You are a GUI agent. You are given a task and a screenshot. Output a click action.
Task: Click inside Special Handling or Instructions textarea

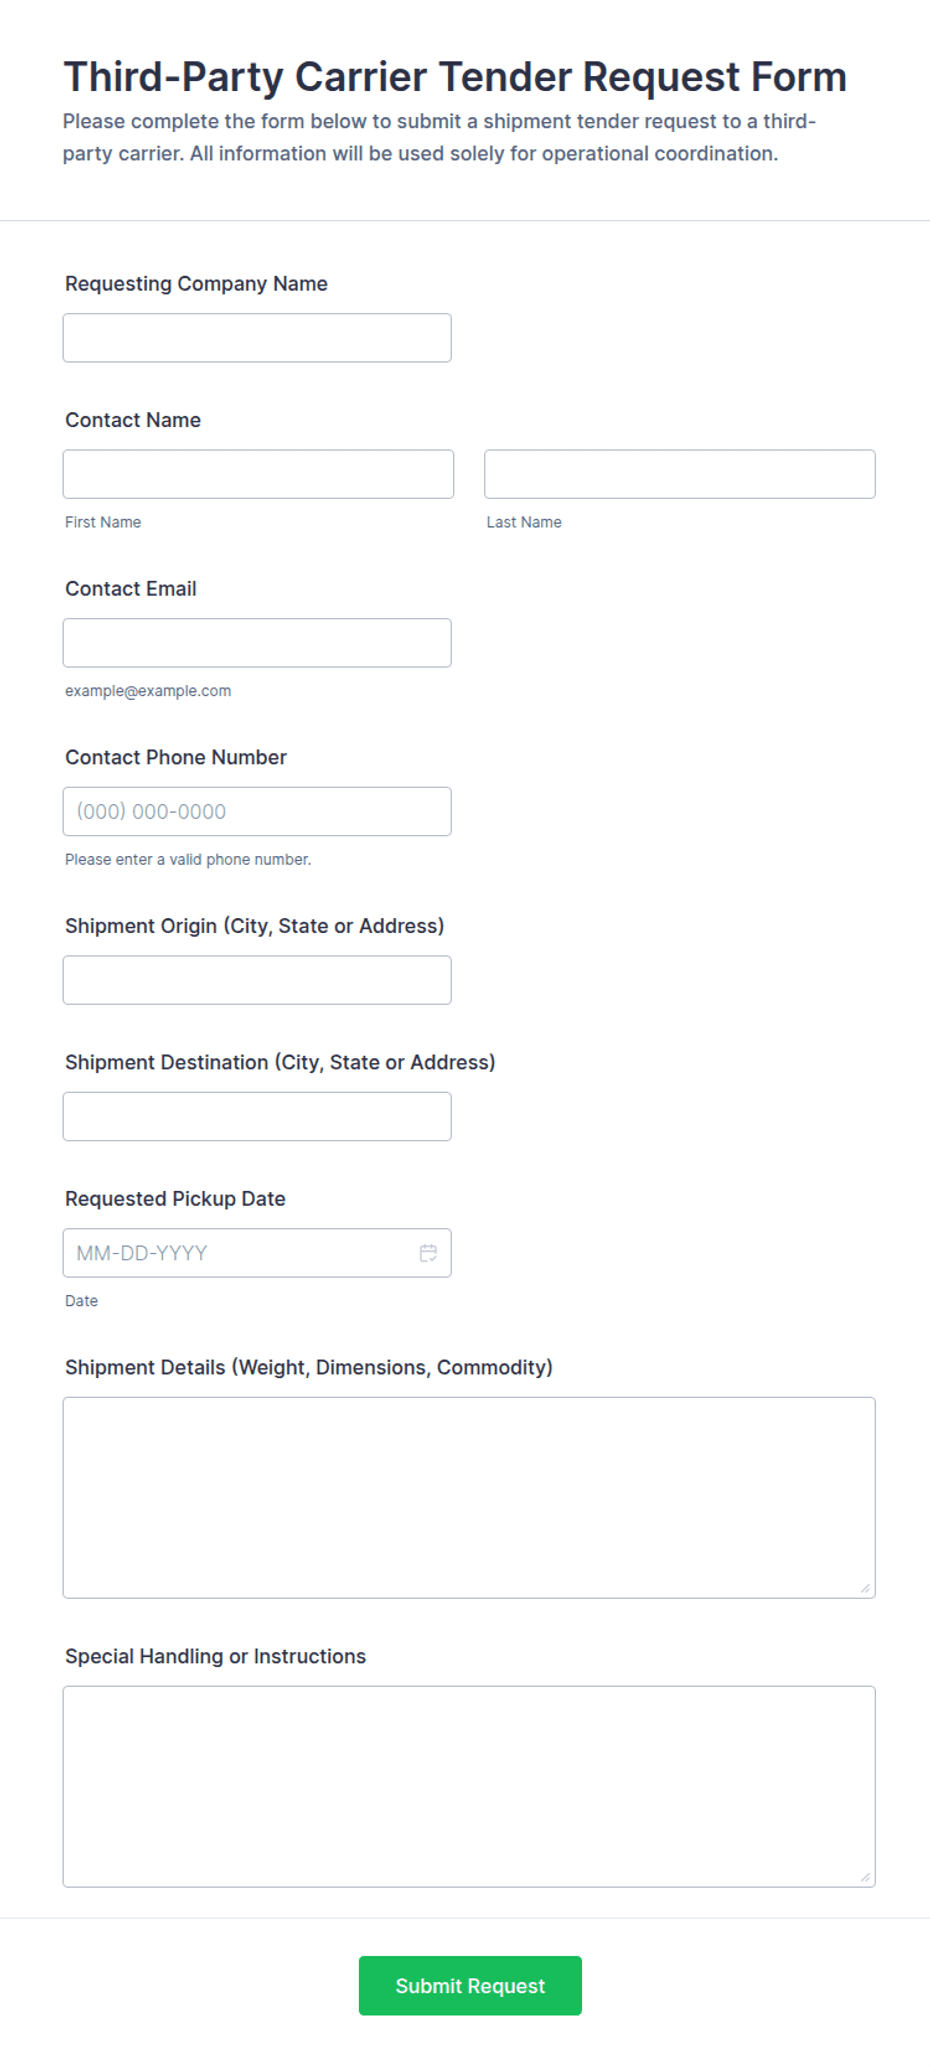[x=469, y=1787]
